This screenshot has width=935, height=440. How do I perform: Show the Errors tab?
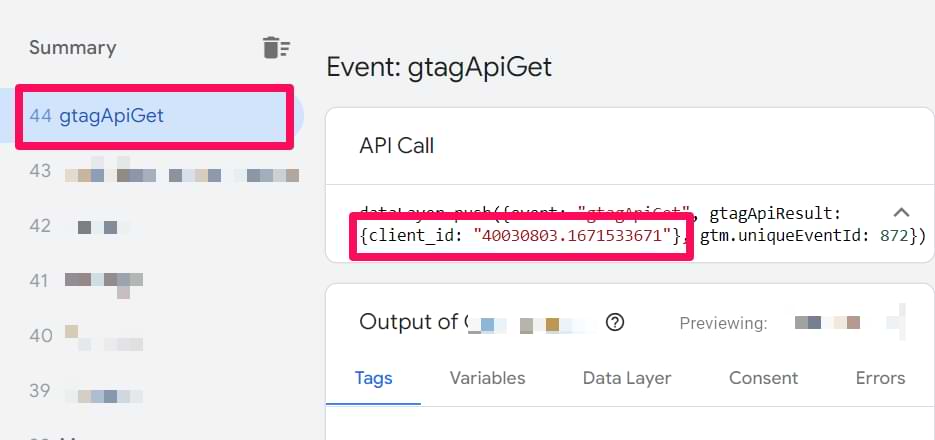(880, 378)
